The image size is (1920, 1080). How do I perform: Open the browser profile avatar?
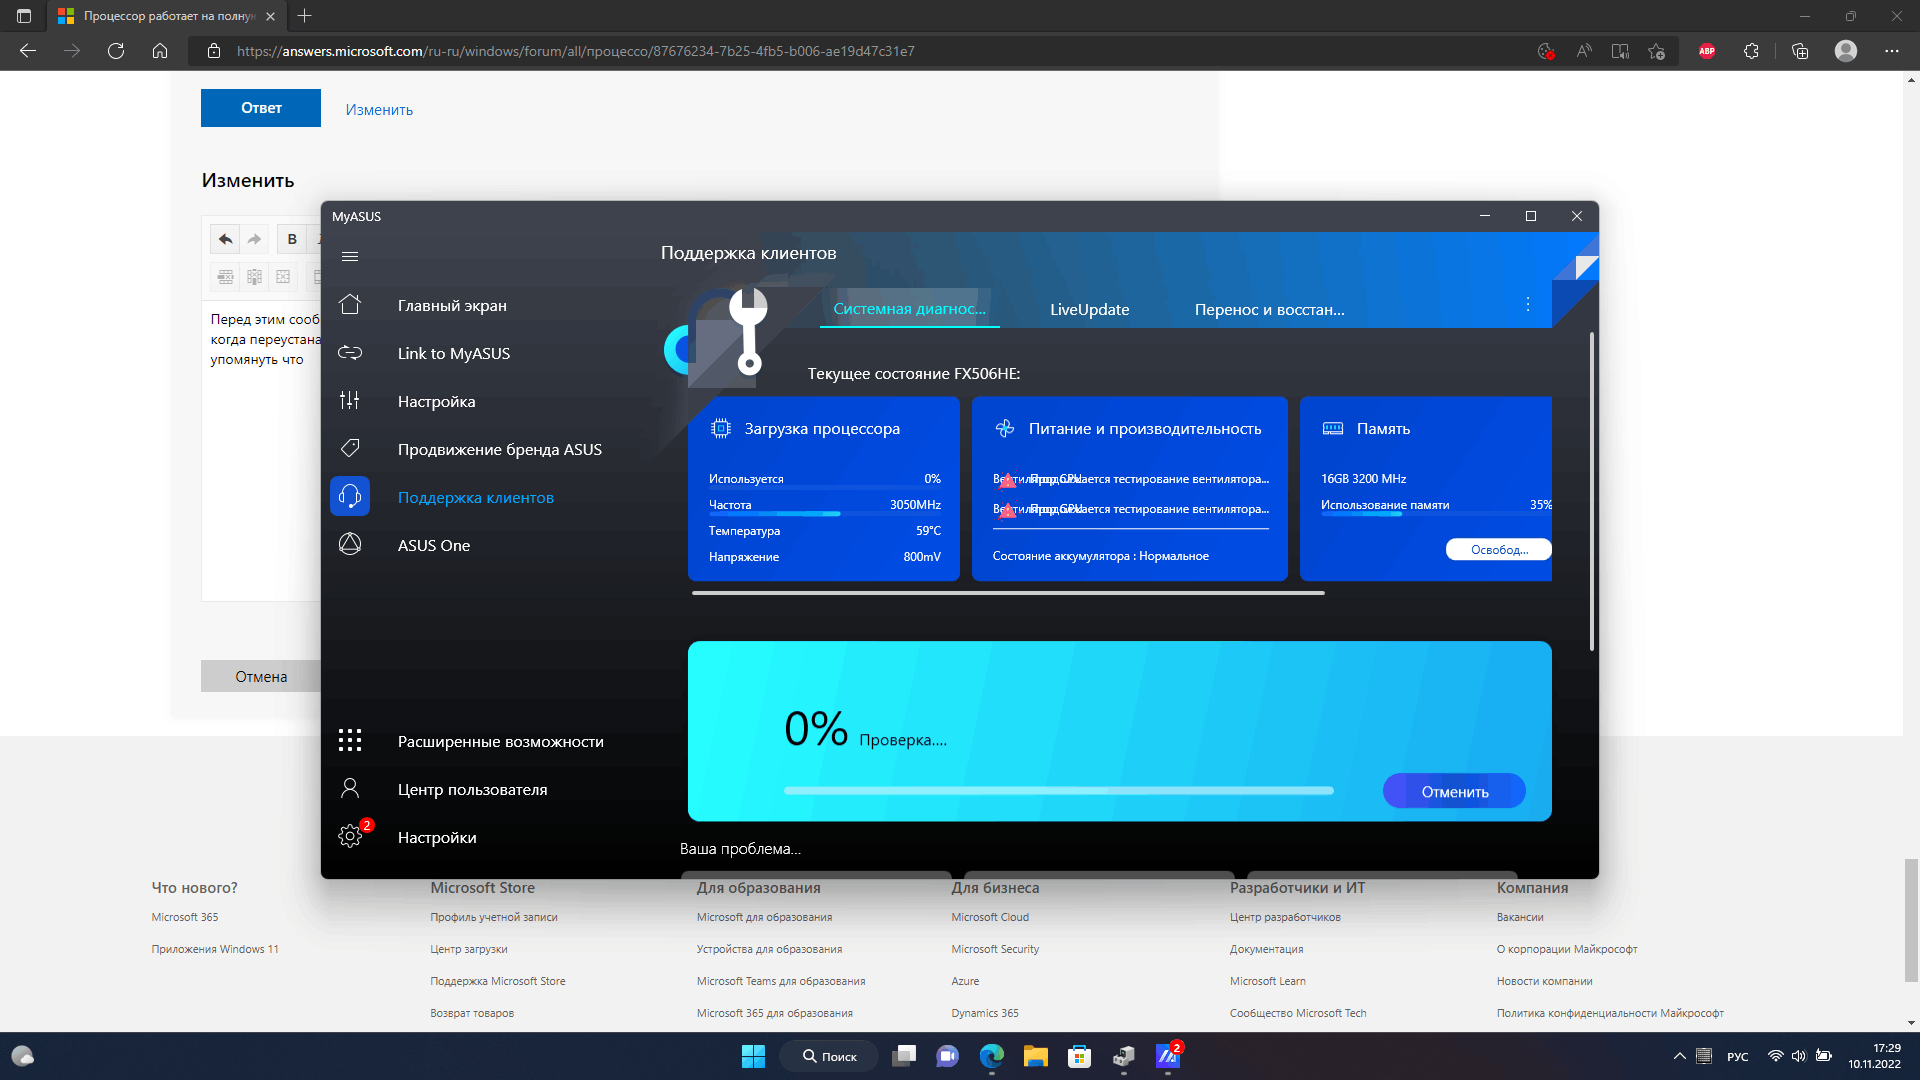click(x=1846, y=51)
